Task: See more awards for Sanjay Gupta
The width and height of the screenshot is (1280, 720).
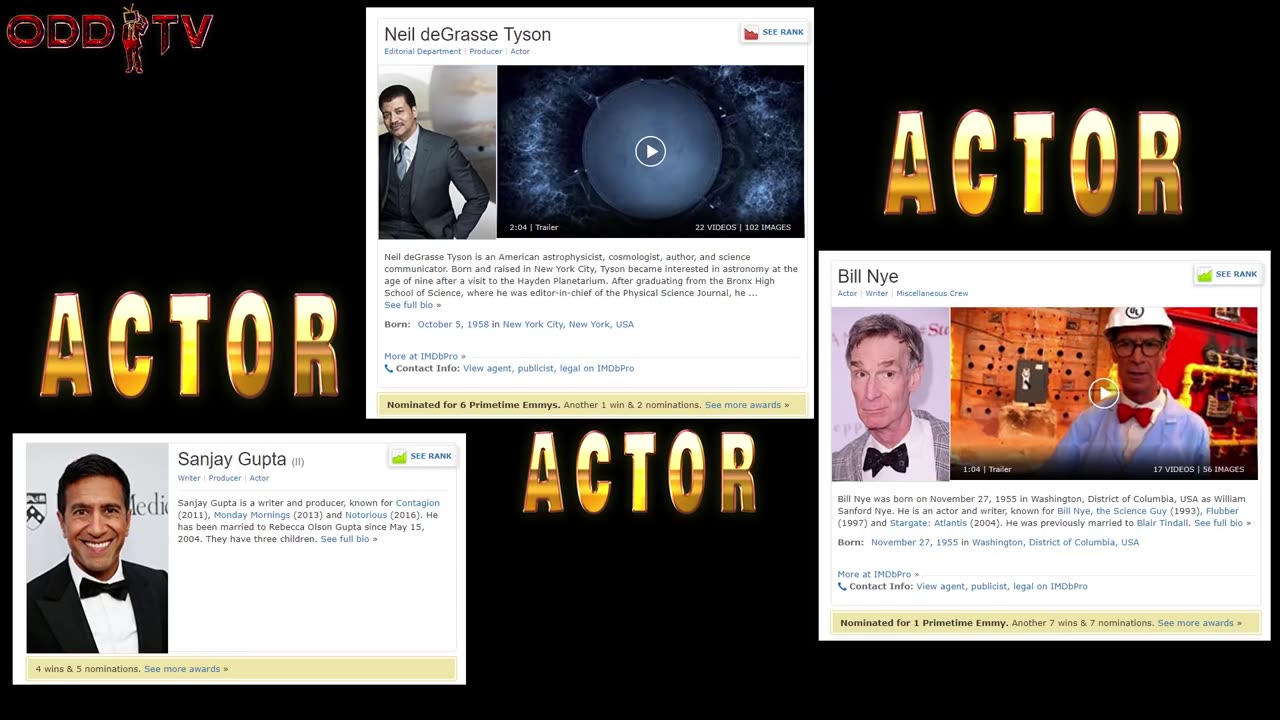Action: [186, 669]
